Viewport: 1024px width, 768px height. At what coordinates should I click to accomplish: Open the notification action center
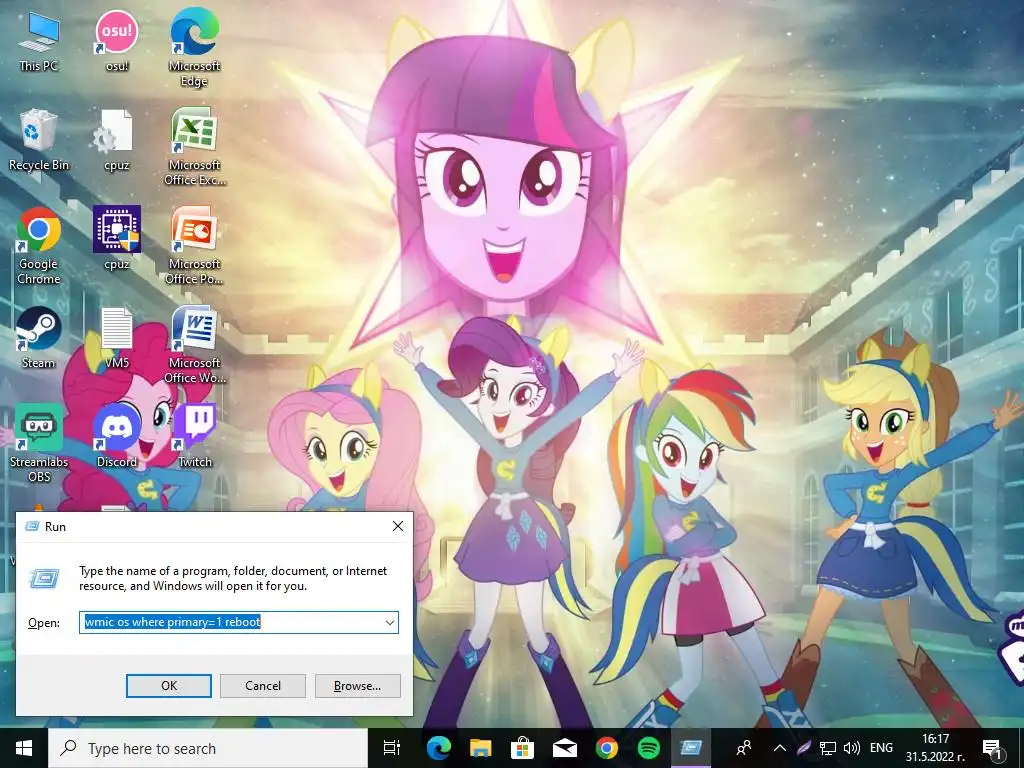tap(993, 748)
